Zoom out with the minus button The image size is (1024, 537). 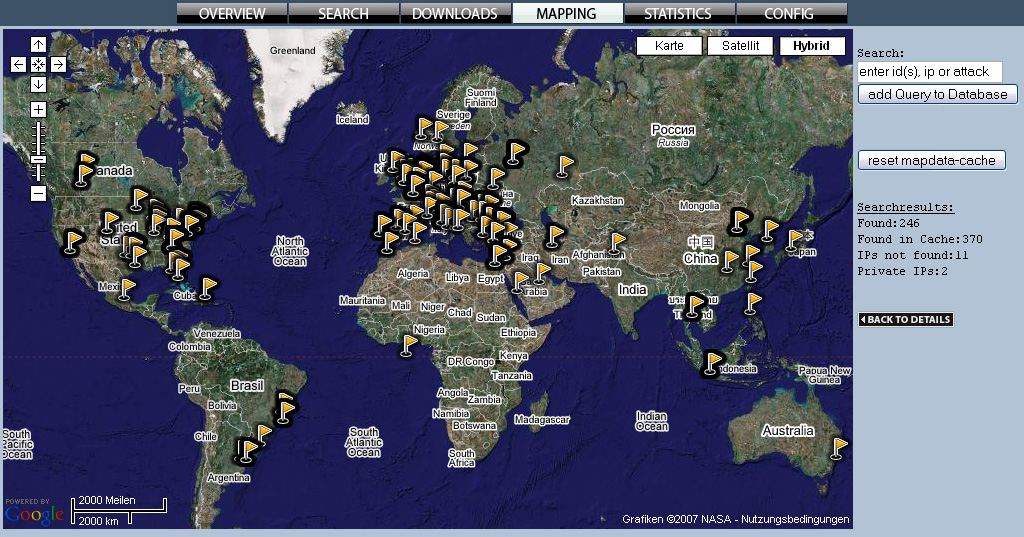(38, 193)
